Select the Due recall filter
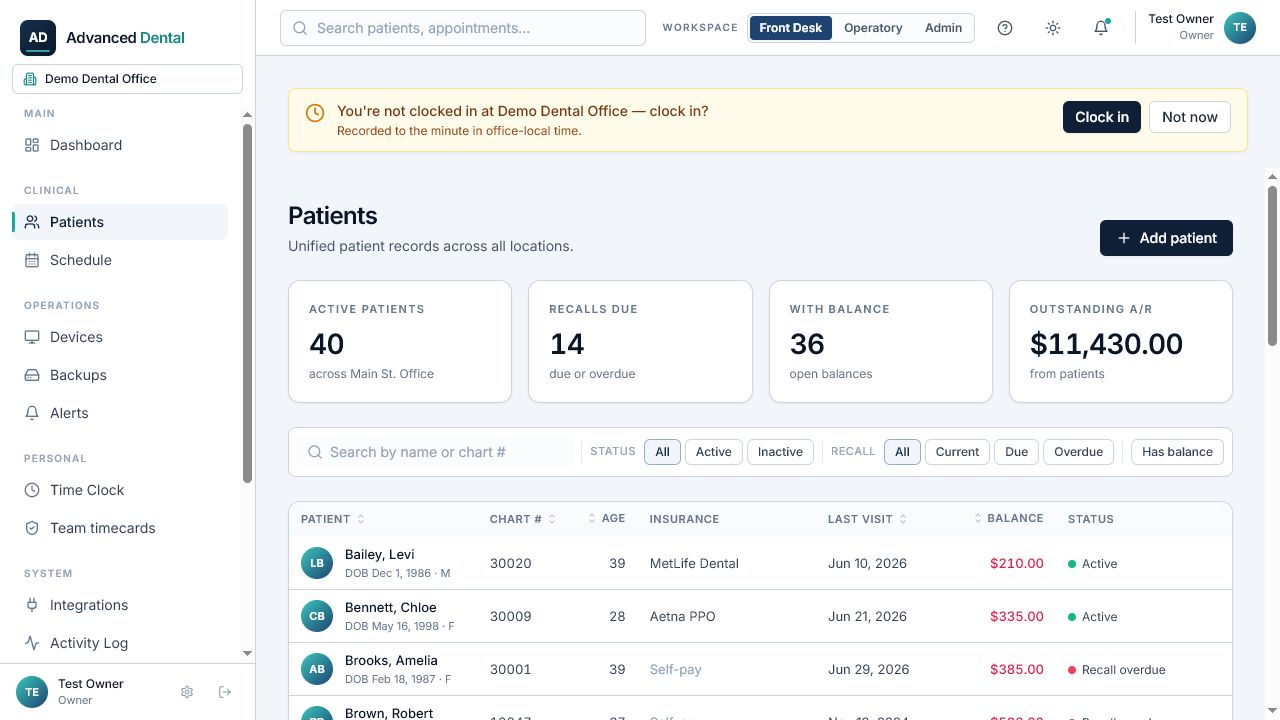The width and height of the screenshot is (1280, 720). click(1017, 452)
